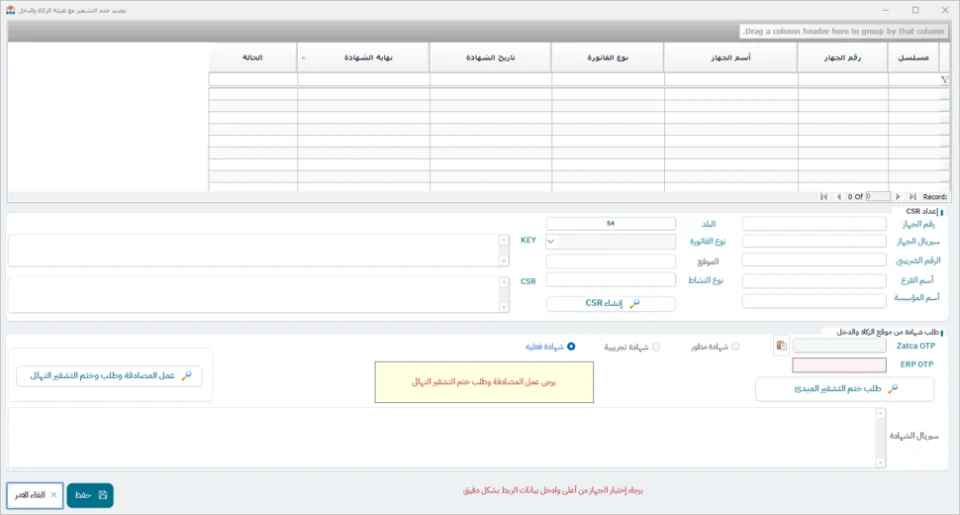This screenshot has height=515, width=960.
Task: Click the record number box in navigator
Action: click(x=877, y=197)
